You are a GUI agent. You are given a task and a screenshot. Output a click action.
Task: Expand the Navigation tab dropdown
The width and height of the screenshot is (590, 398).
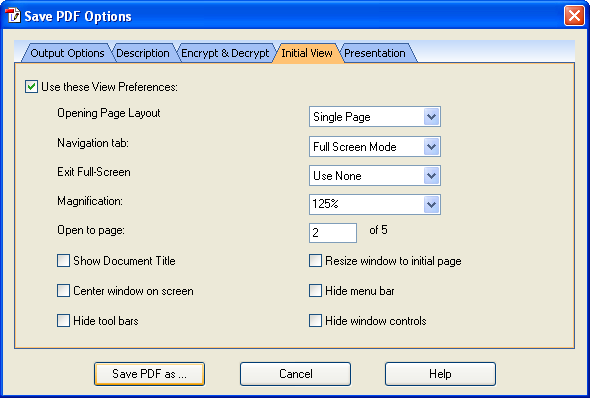(x=375, y=146)
